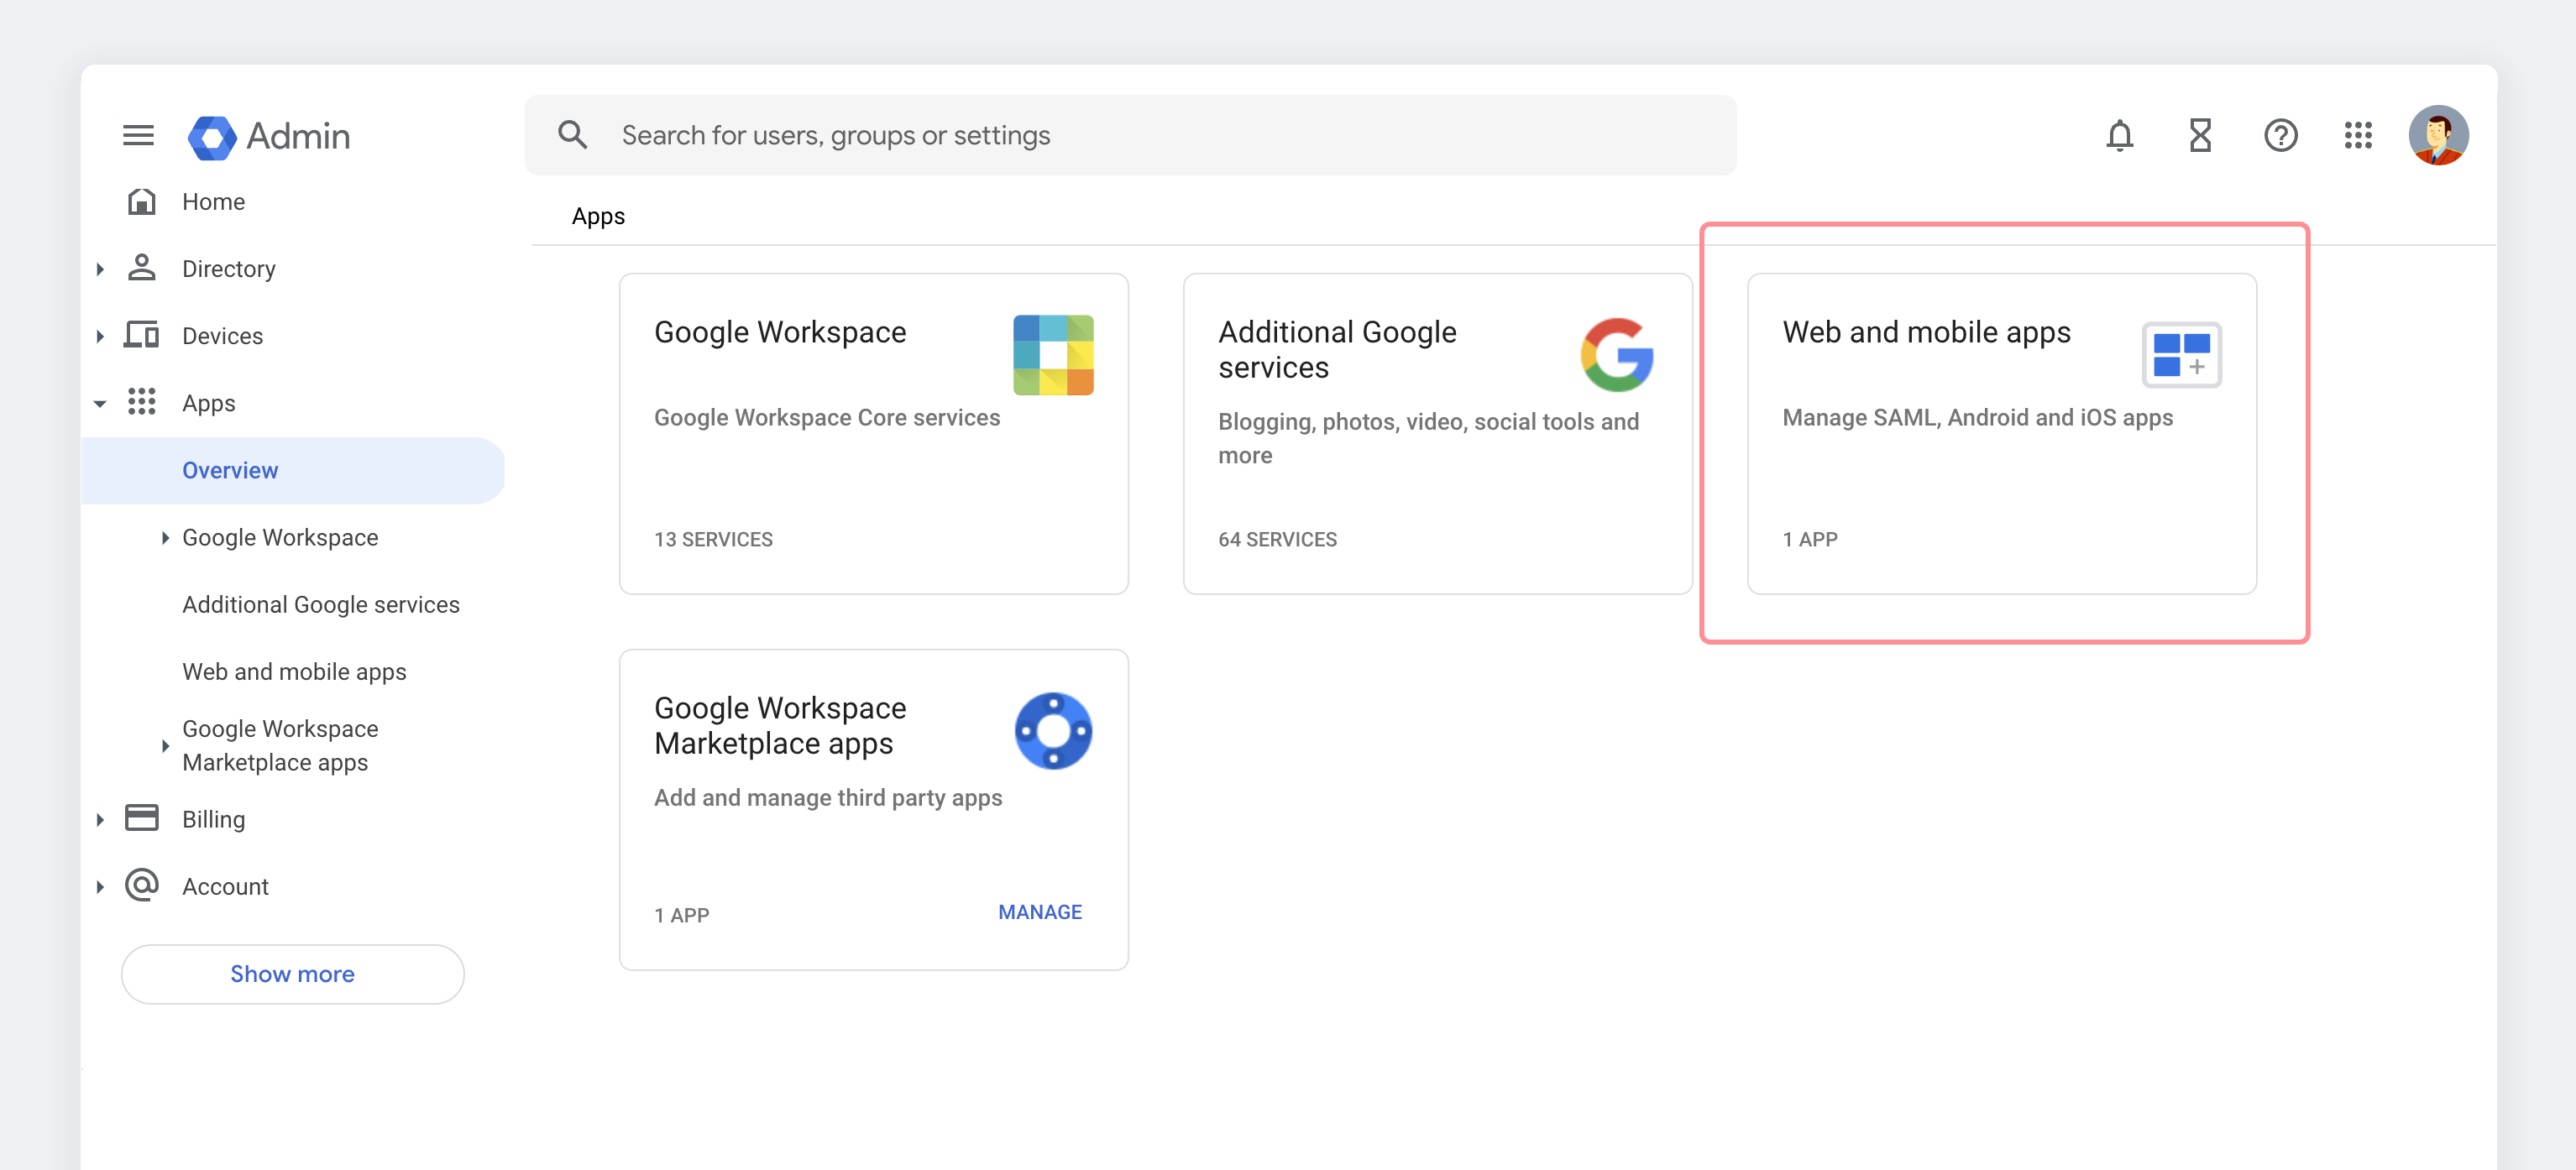Expand the Directory section

coord(100,268)
